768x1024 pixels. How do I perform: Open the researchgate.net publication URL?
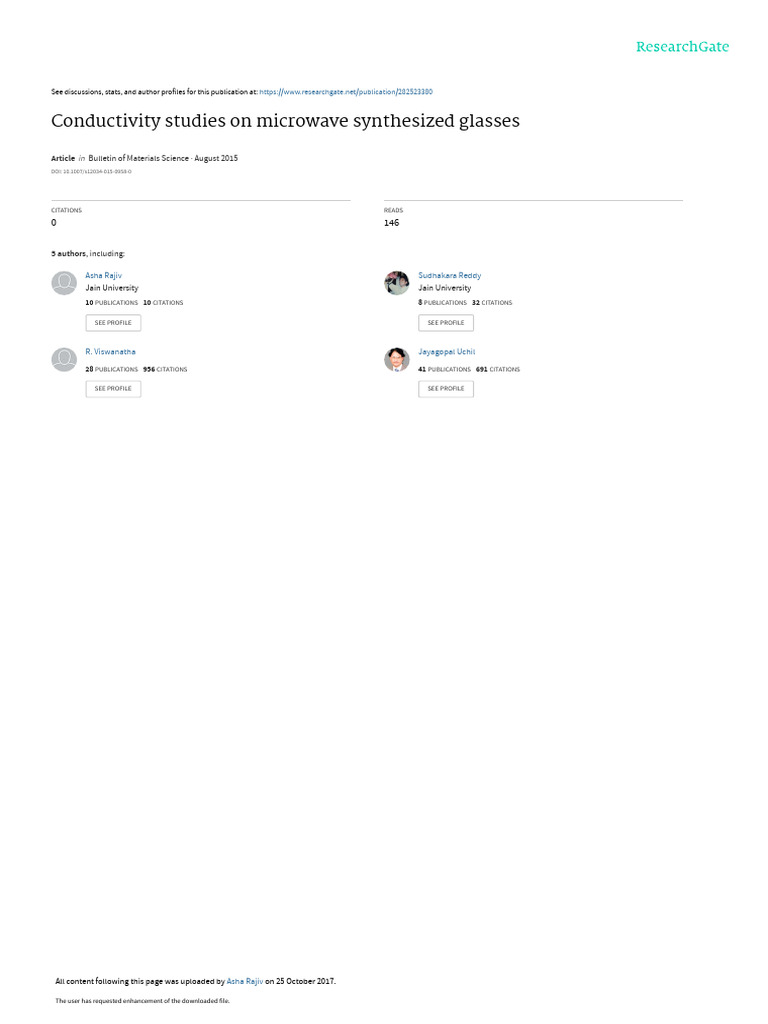coord(345,92)
